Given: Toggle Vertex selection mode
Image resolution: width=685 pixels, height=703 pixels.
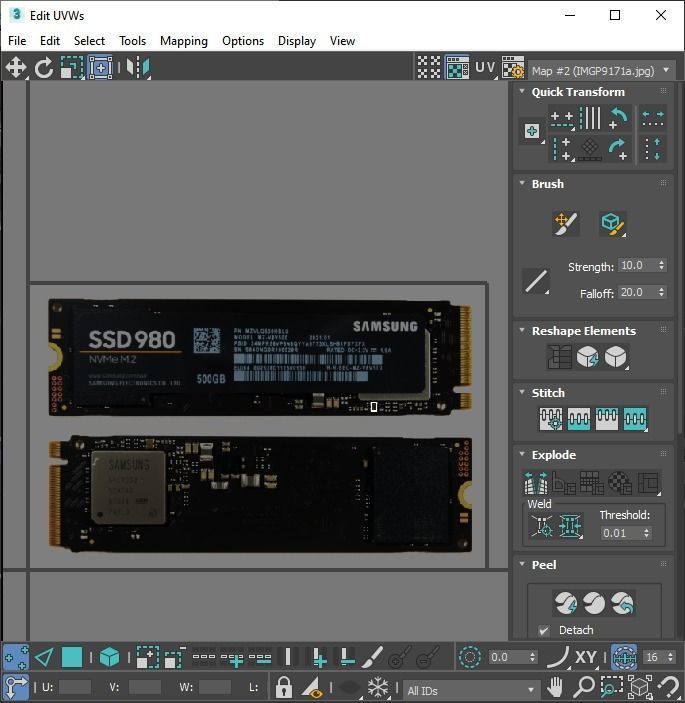Looking at the screenshot, I should tap(16, 657).
